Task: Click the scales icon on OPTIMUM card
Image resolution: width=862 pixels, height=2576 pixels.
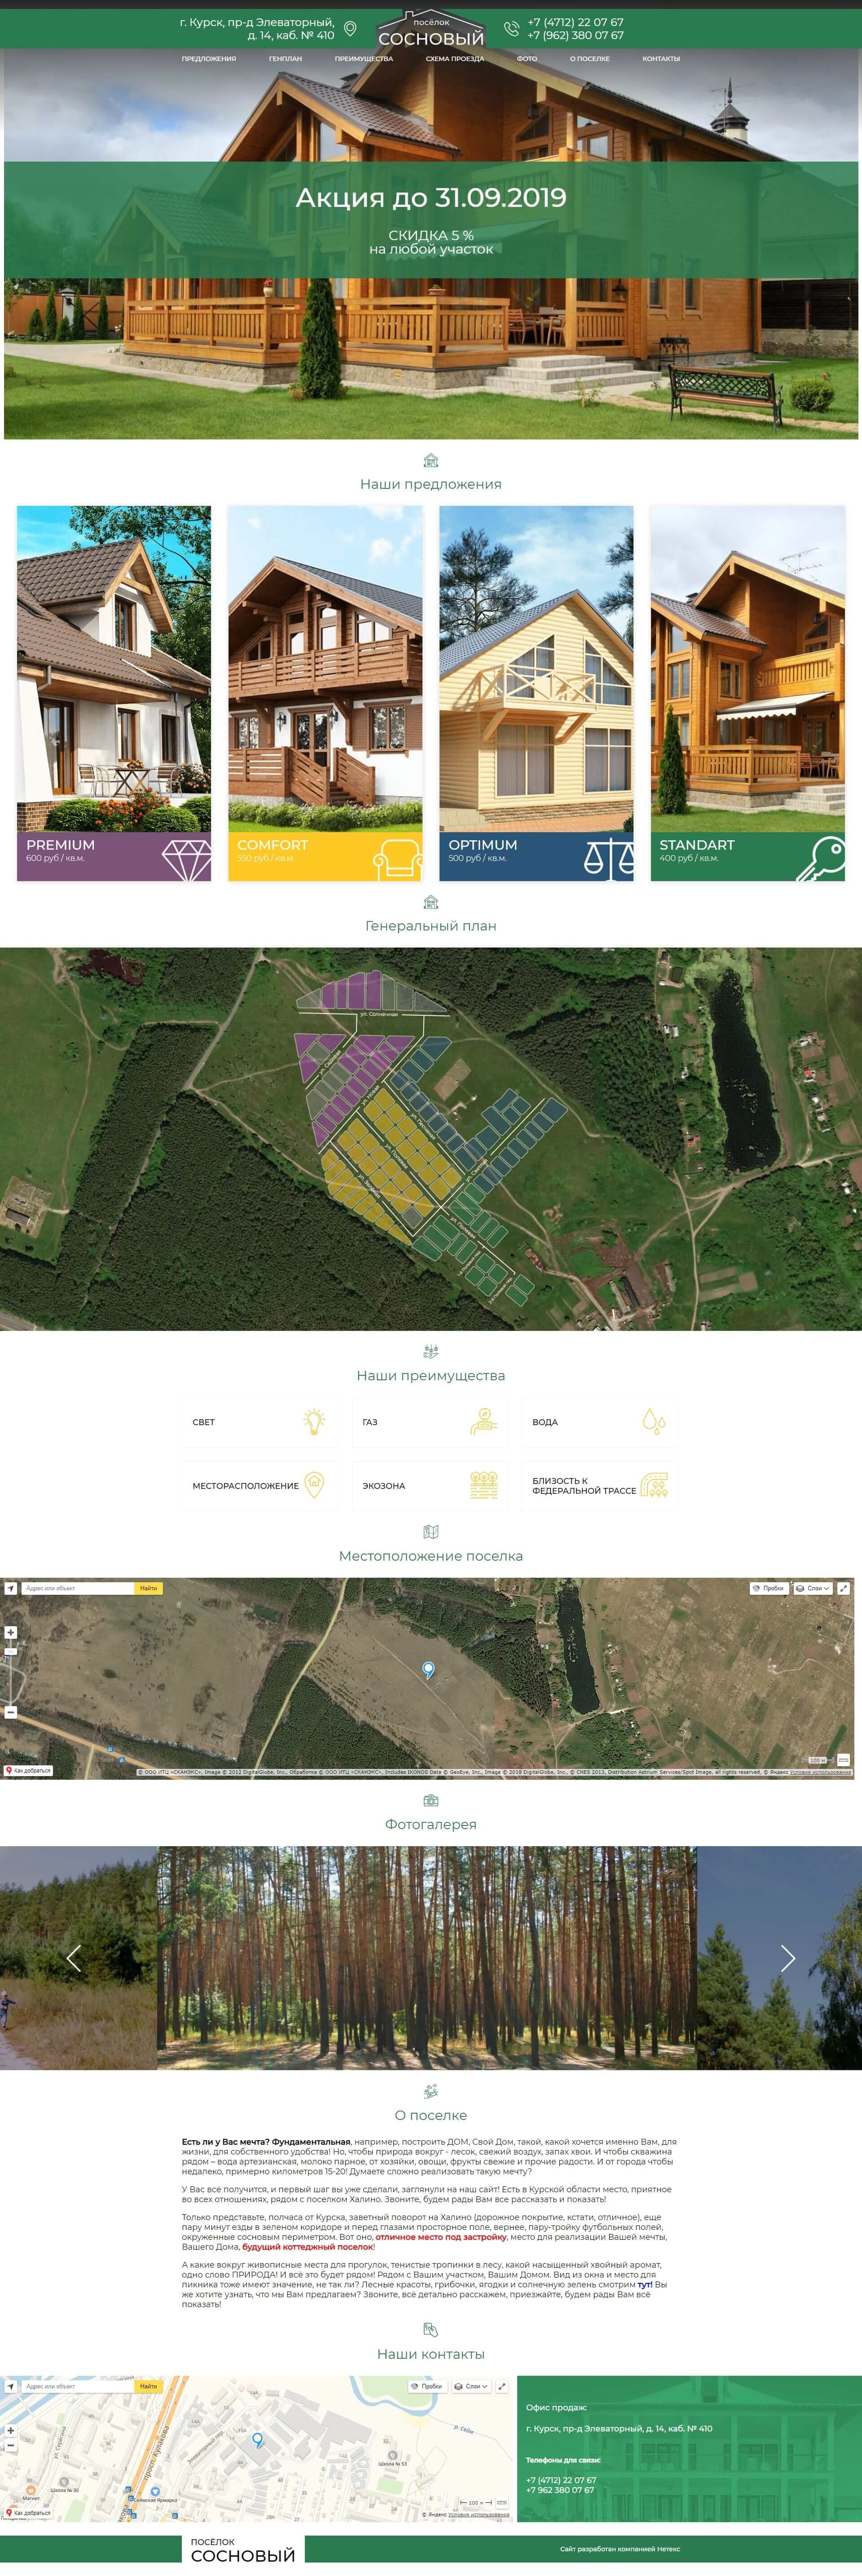Action: point(609,859)
